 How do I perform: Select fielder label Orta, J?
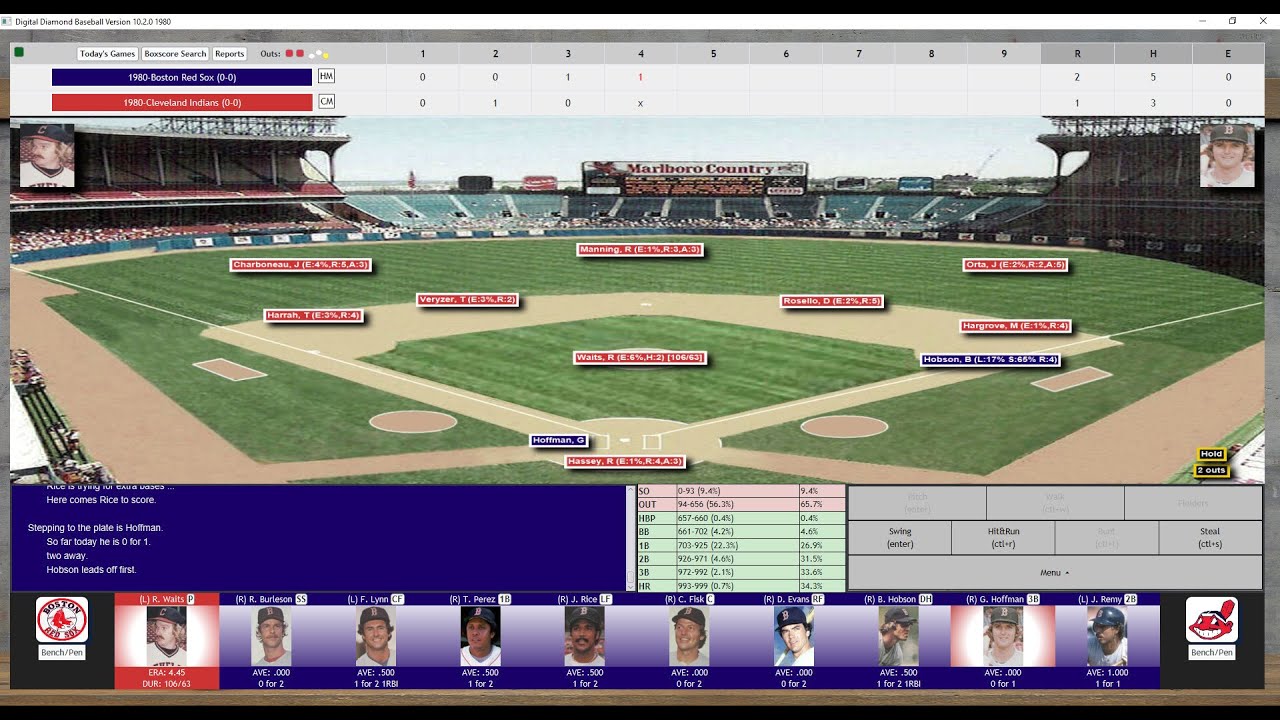[x=1015, y=265]
